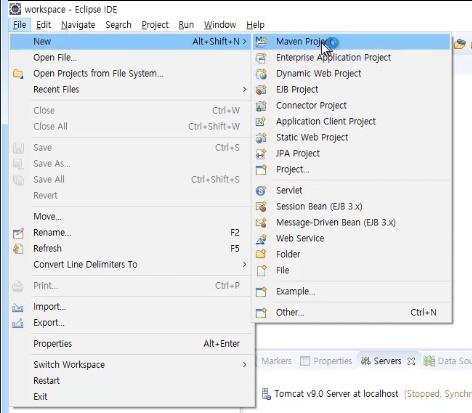Choose Open File... from File menu

point(130,58)
